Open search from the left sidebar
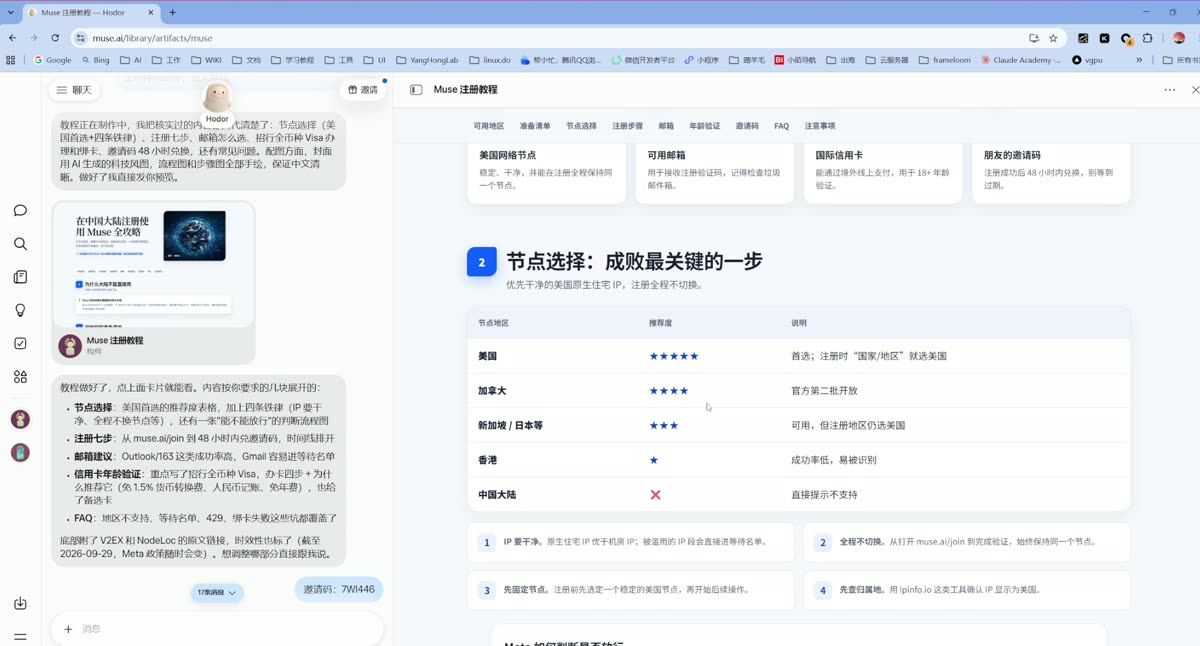The image size is (1200, 646). click(x=20, y=244)
